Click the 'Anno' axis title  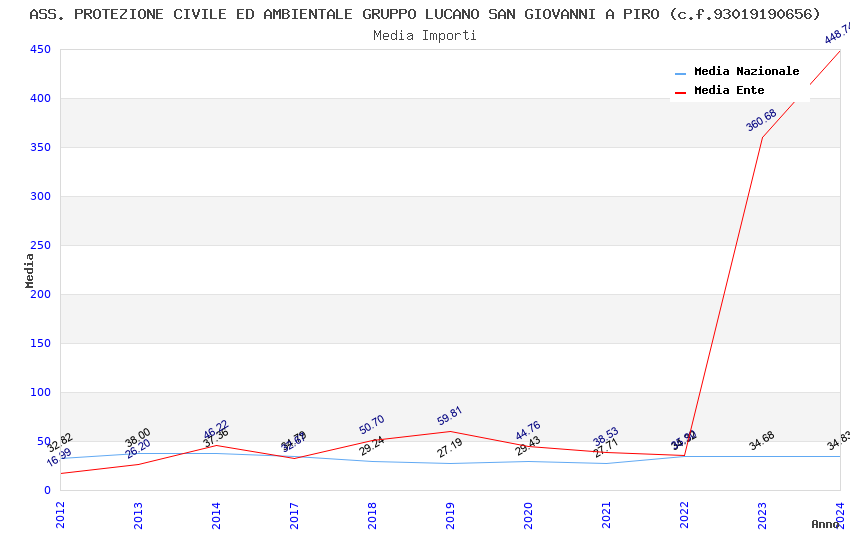825,524
